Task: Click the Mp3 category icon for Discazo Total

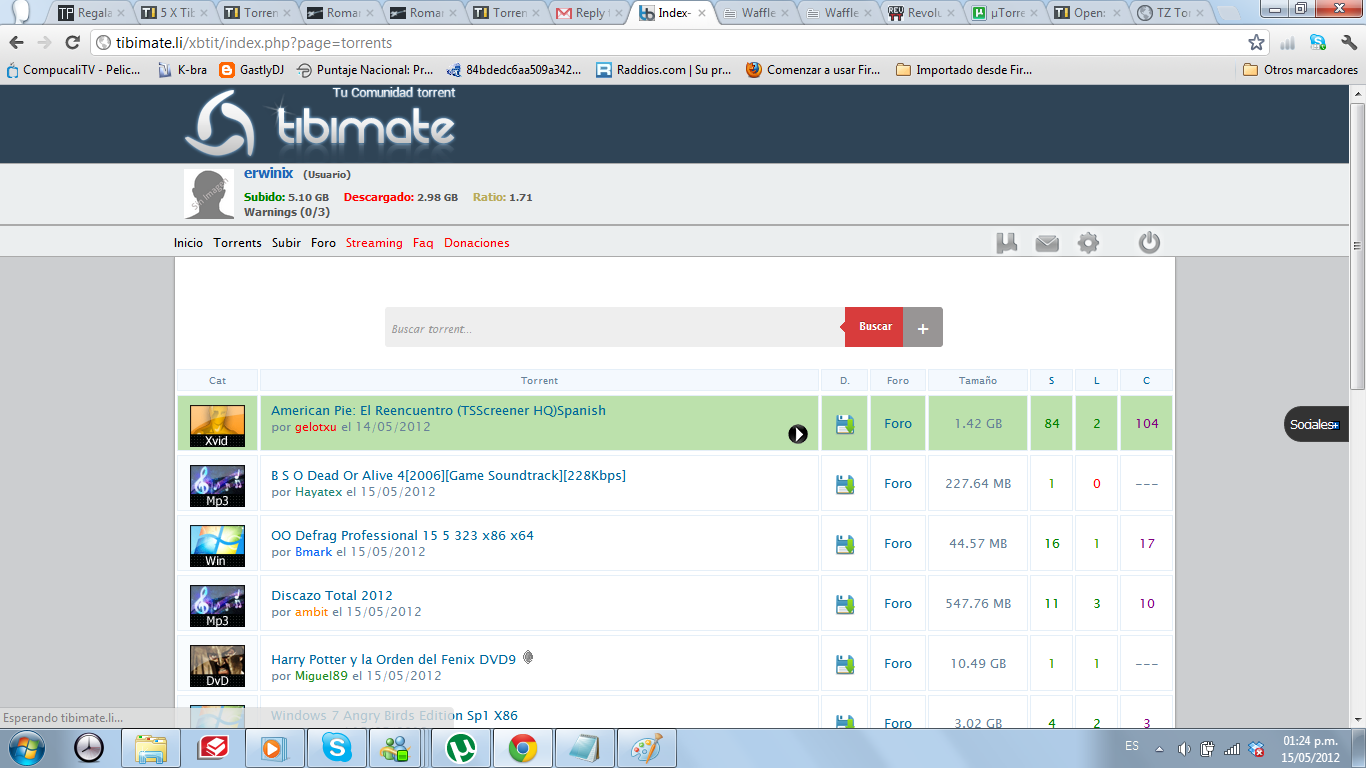Action: [x=217, y=606]
